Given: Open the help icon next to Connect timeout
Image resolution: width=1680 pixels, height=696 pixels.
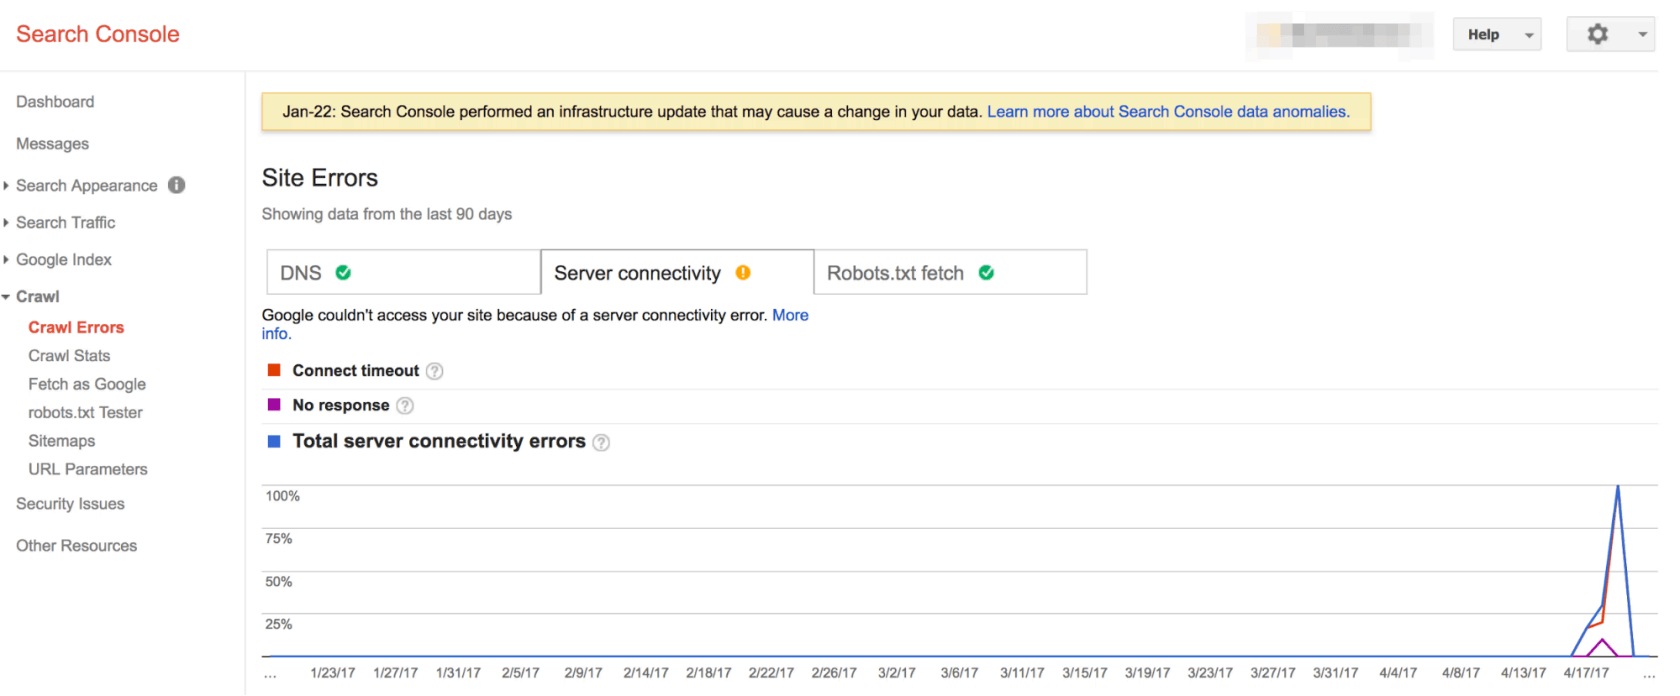Looking at the screenshot, I should click(434, 371).
